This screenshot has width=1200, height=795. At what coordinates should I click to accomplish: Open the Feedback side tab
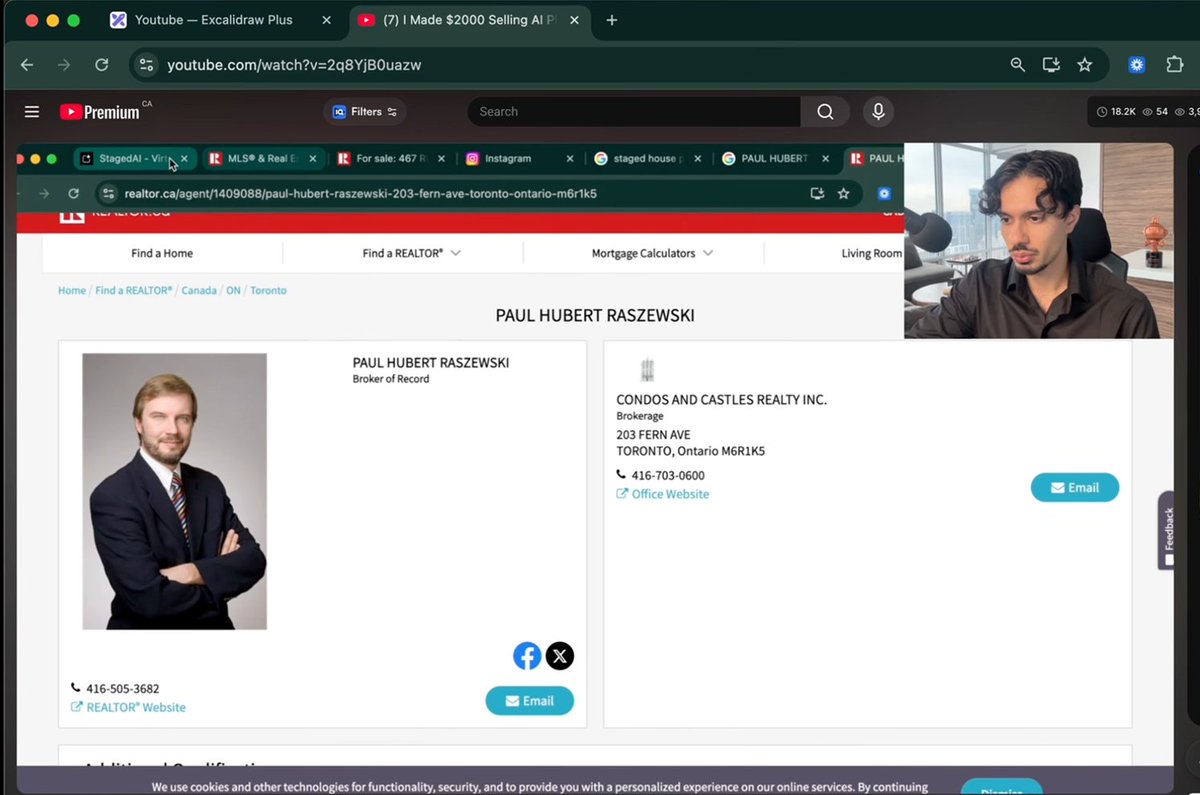pyautogui.click(x=1168, y=531)
